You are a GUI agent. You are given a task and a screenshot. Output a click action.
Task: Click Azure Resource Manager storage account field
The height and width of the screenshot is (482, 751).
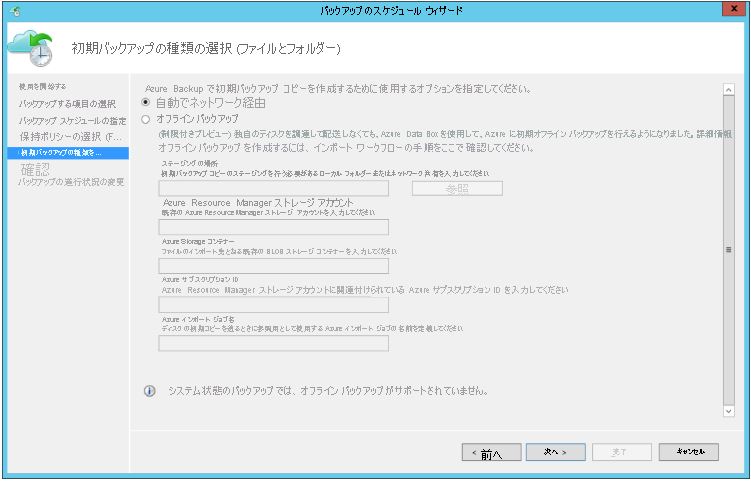coord(273,227)
